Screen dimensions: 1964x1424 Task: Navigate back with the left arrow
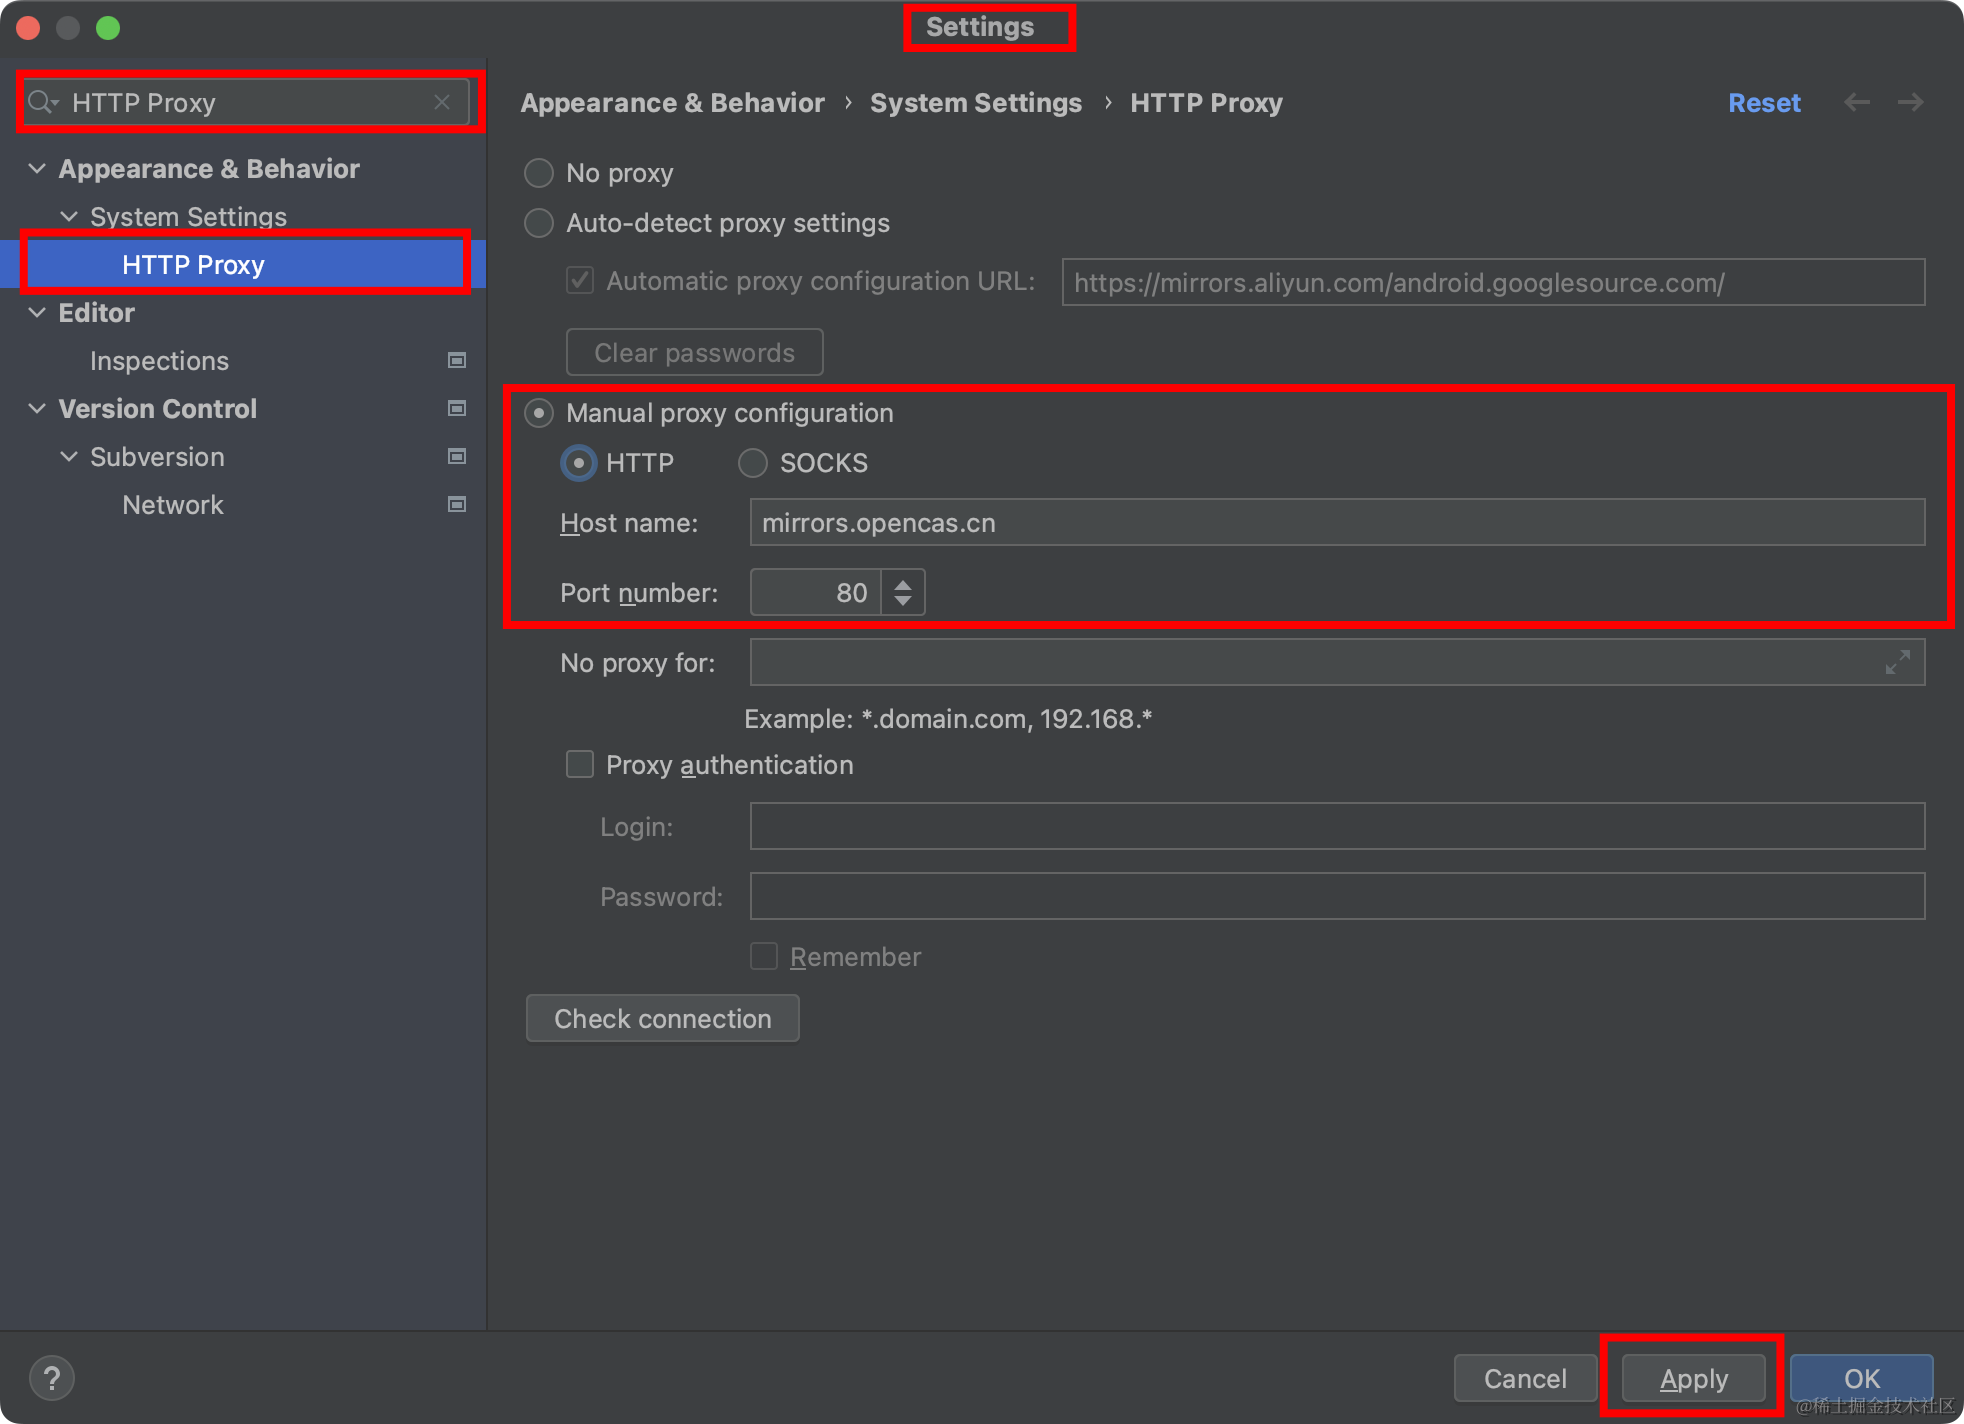pos(1857,102)
